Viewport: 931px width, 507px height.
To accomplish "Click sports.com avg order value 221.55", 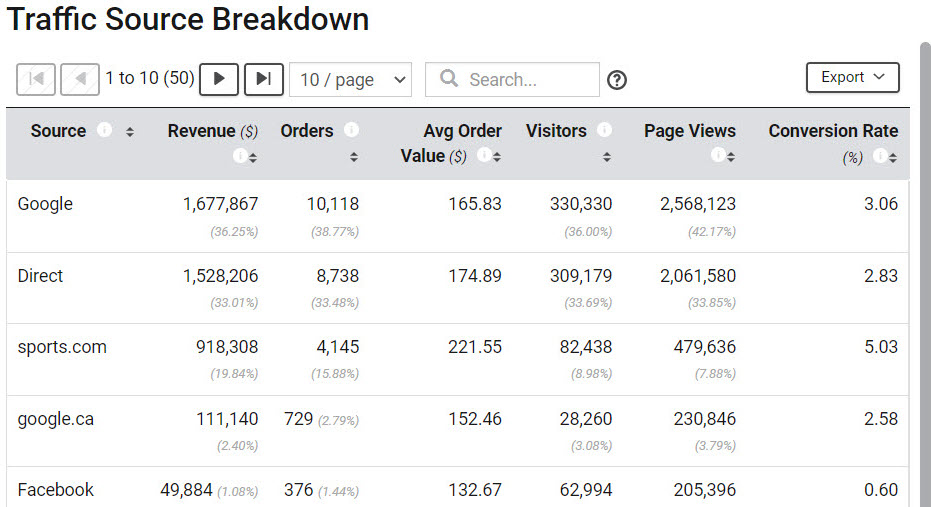I will (x=475, y=347).
